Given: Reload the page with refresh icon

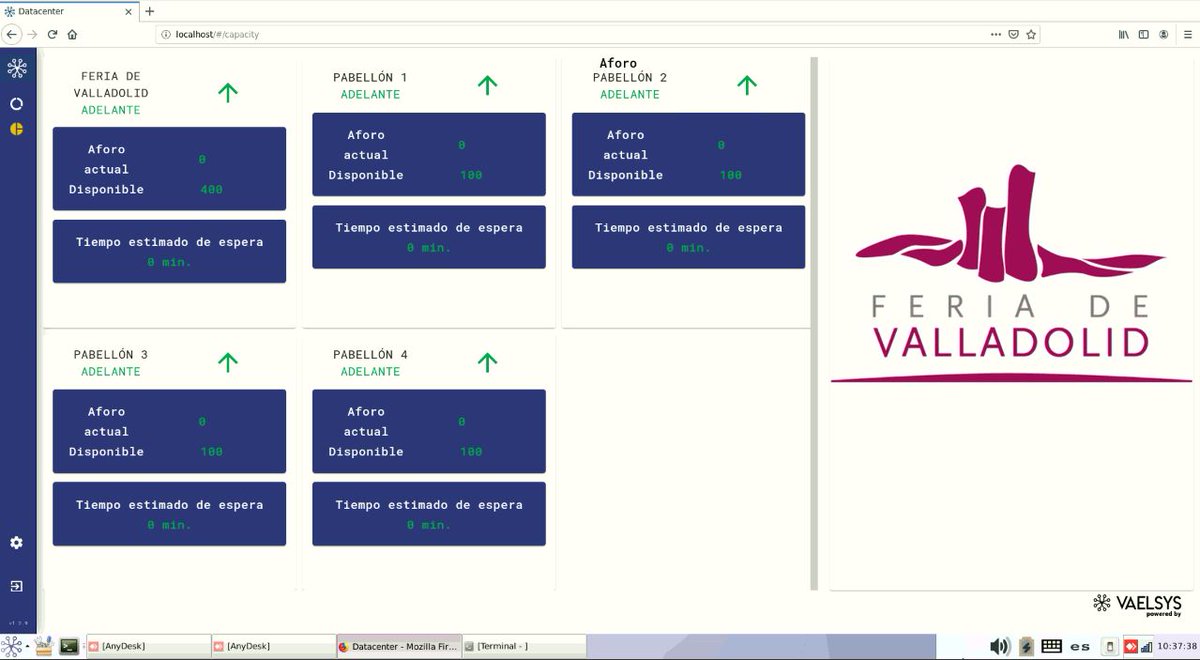Looking at the screenshot, I should point(53,34).
